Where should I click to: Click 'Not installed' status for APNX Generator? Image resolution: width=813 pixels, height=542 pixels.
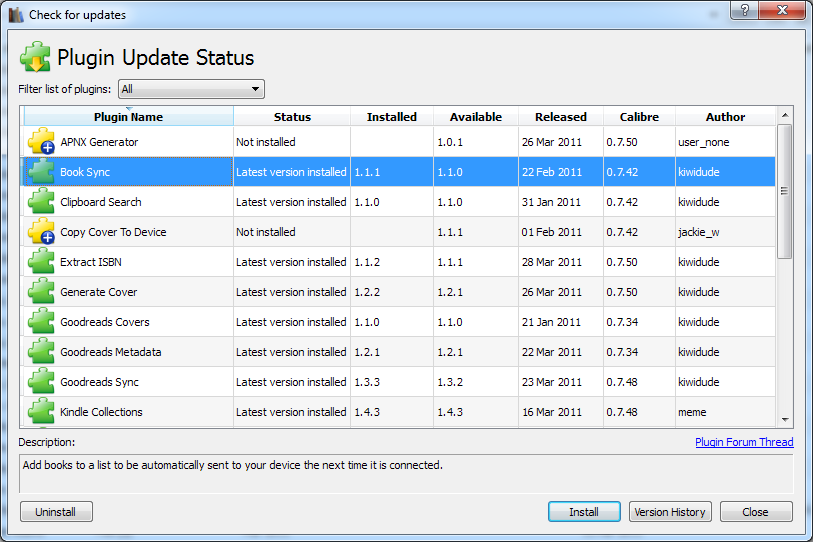265,142
